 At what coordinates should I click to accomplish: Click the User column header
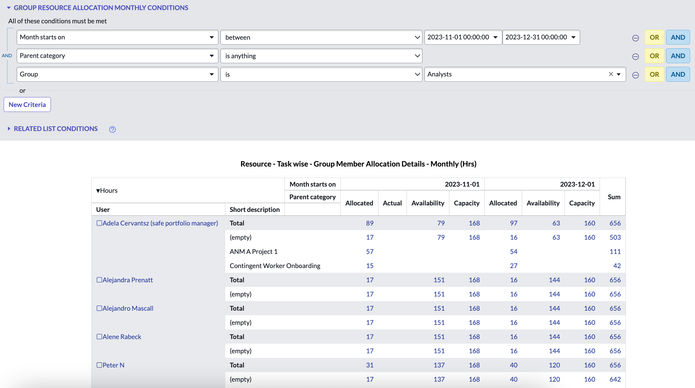[103, 209]
